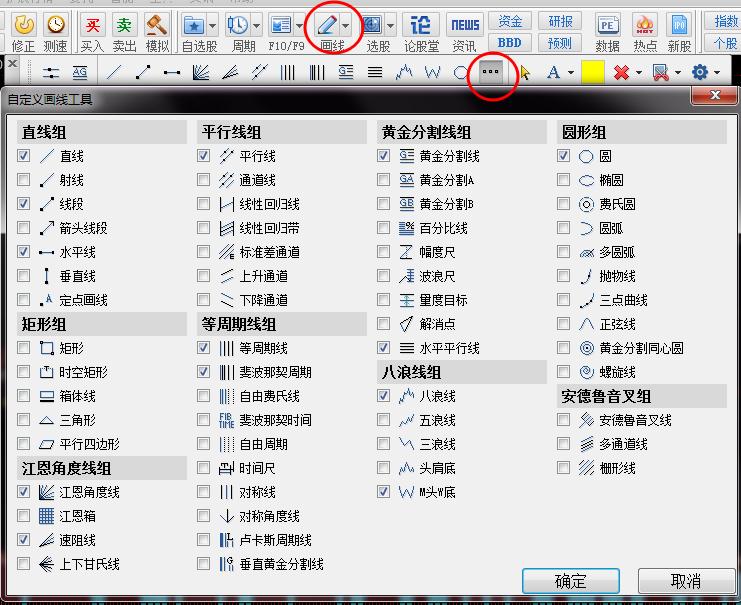
Task: Click the 修正 toolbar icon
Action: (x=23, y=25)
